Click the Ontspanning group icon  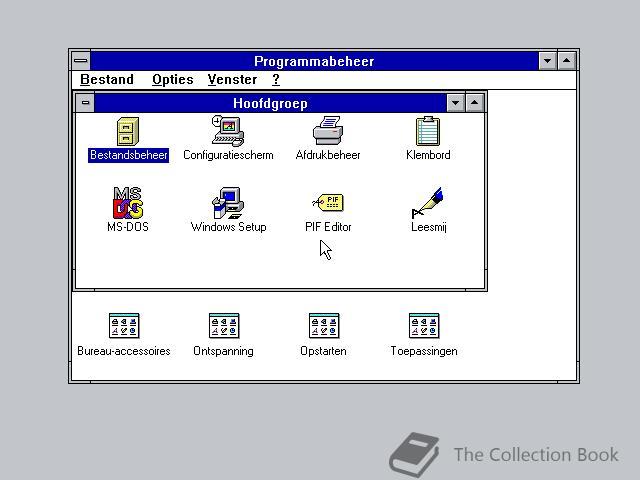[224, 326]
